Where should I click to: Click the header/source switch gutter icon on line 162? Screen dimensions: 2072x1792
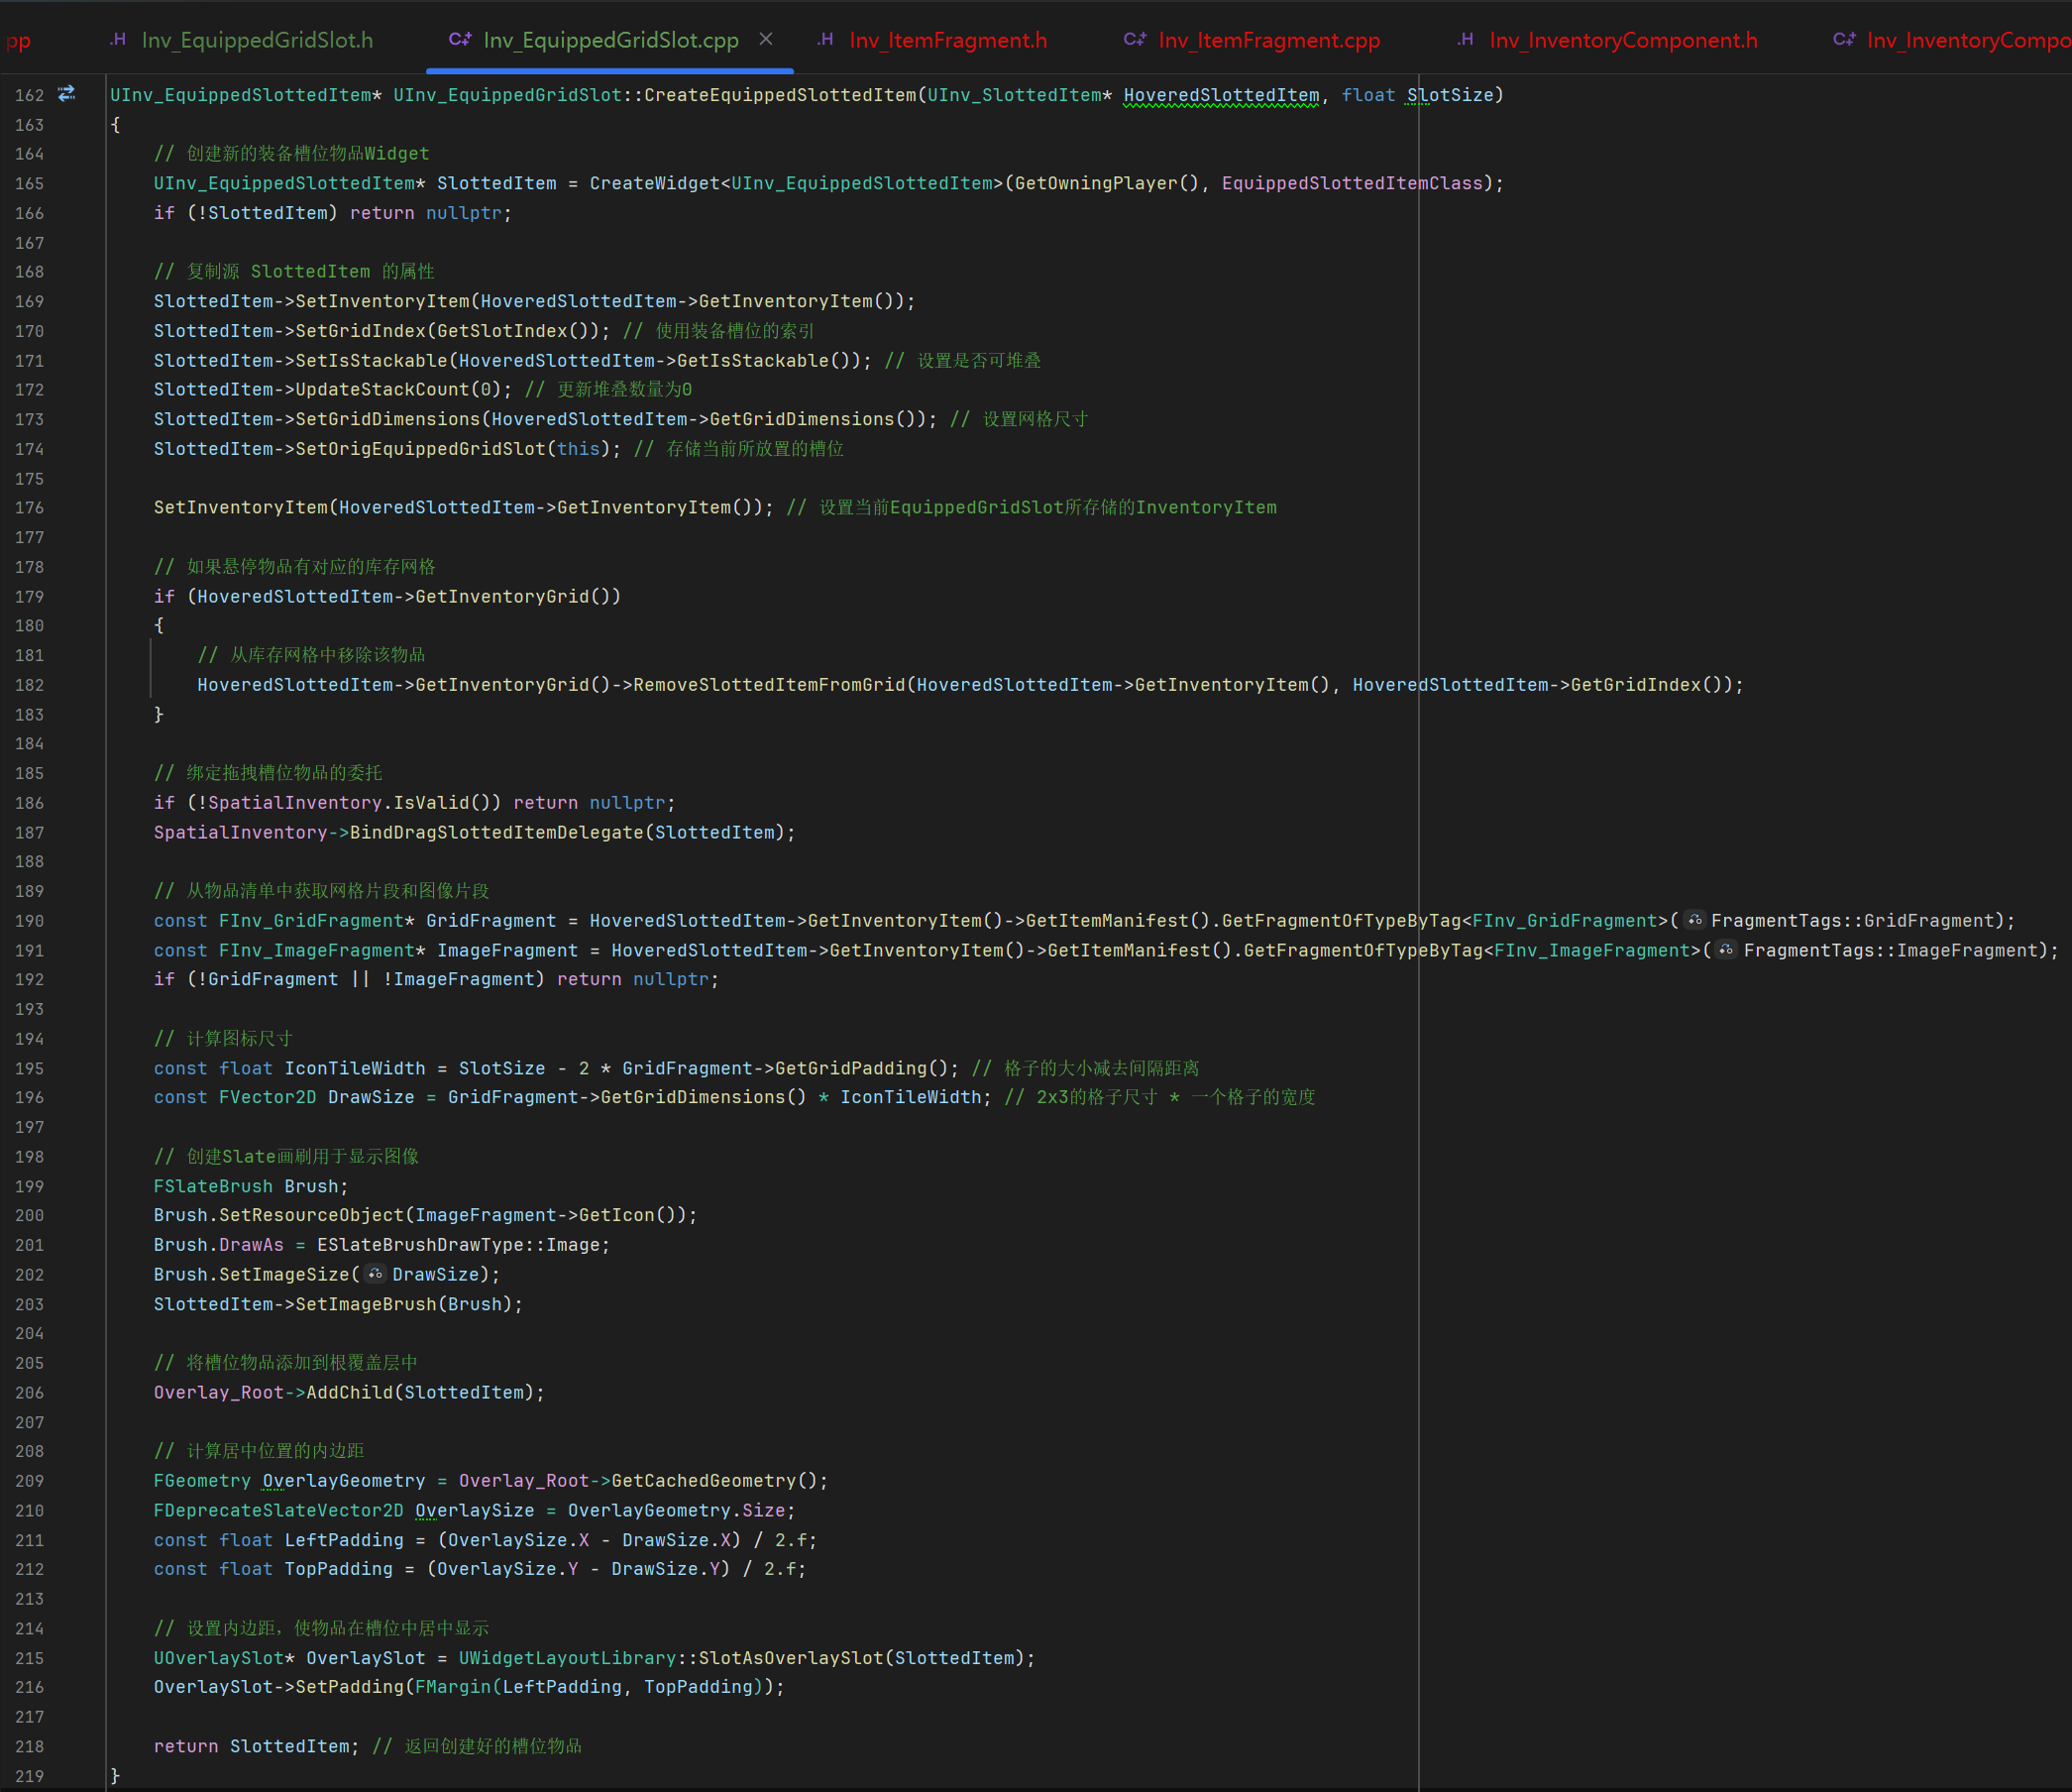[67, 94]
